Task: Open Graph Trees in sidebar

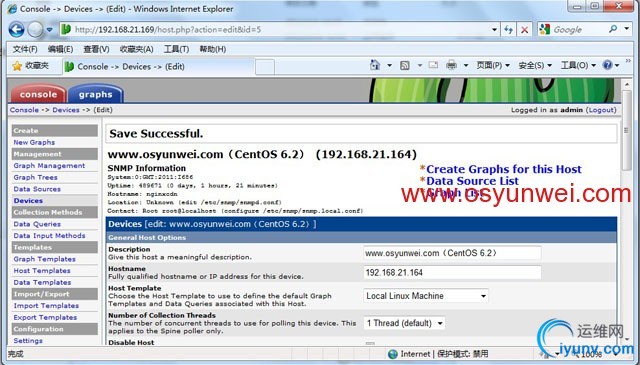Action: tap(35, 178)
